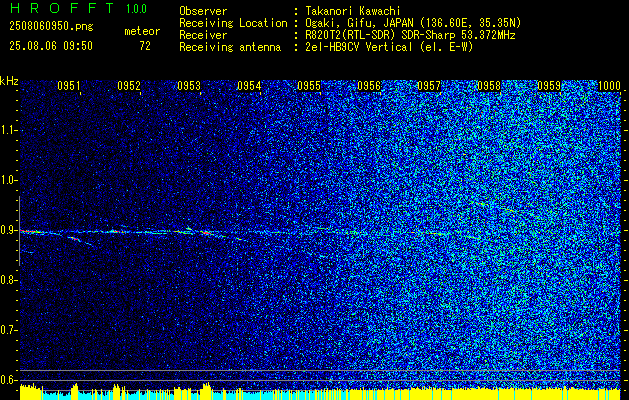Click the Observer label
This screenshot has width=629, height=400.
[203, 11]
